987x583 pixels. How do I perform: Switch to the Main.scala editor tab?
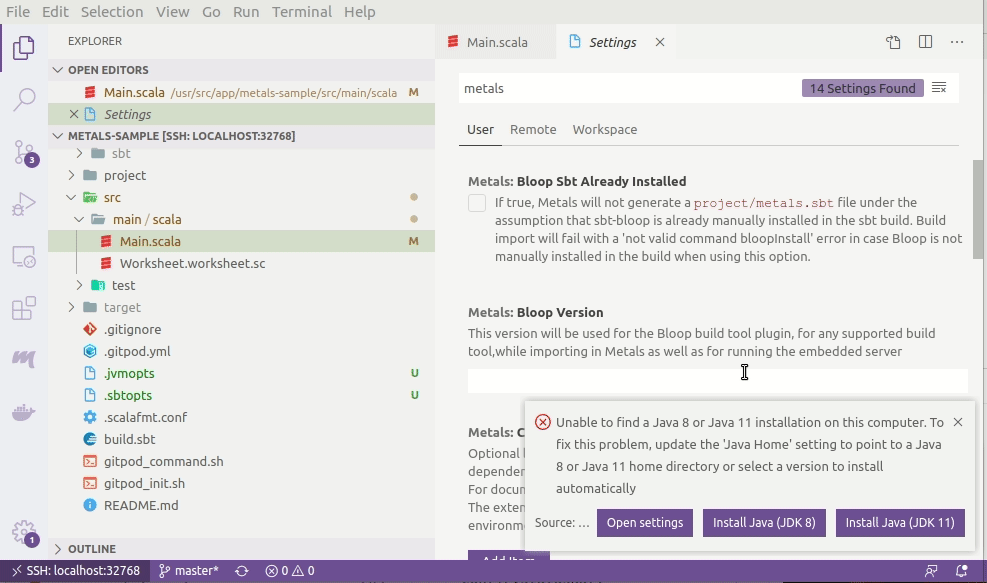496,42
